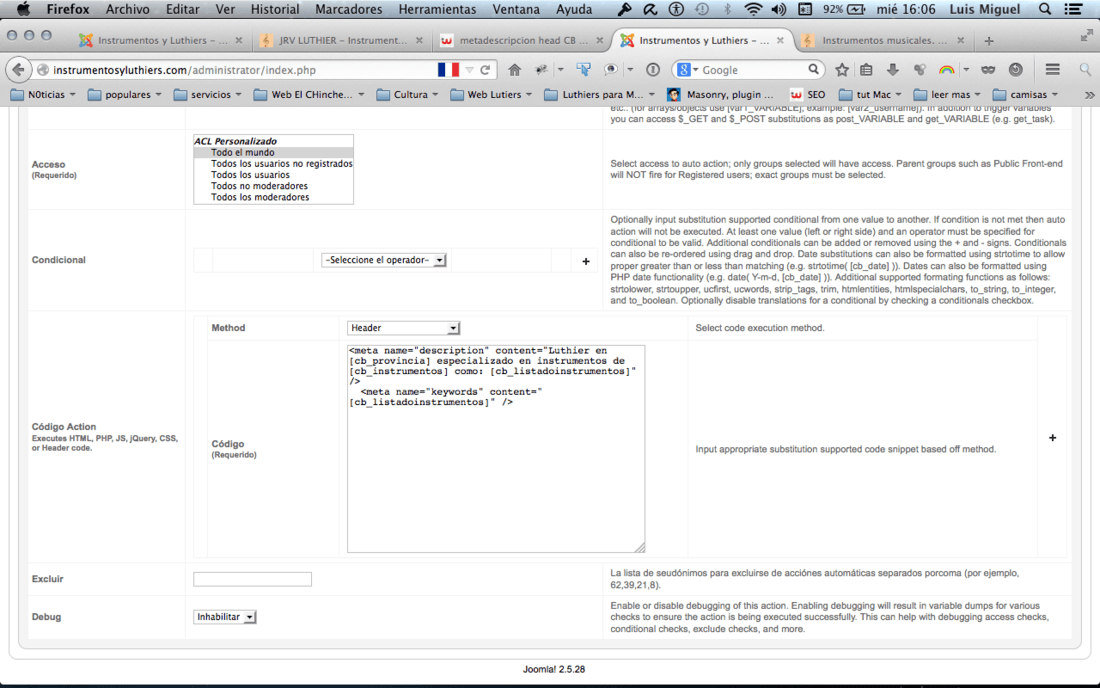1100x688 pixels.
Task: Show more bookmarks with the double chevron
Action: (x=1089, y=95)
